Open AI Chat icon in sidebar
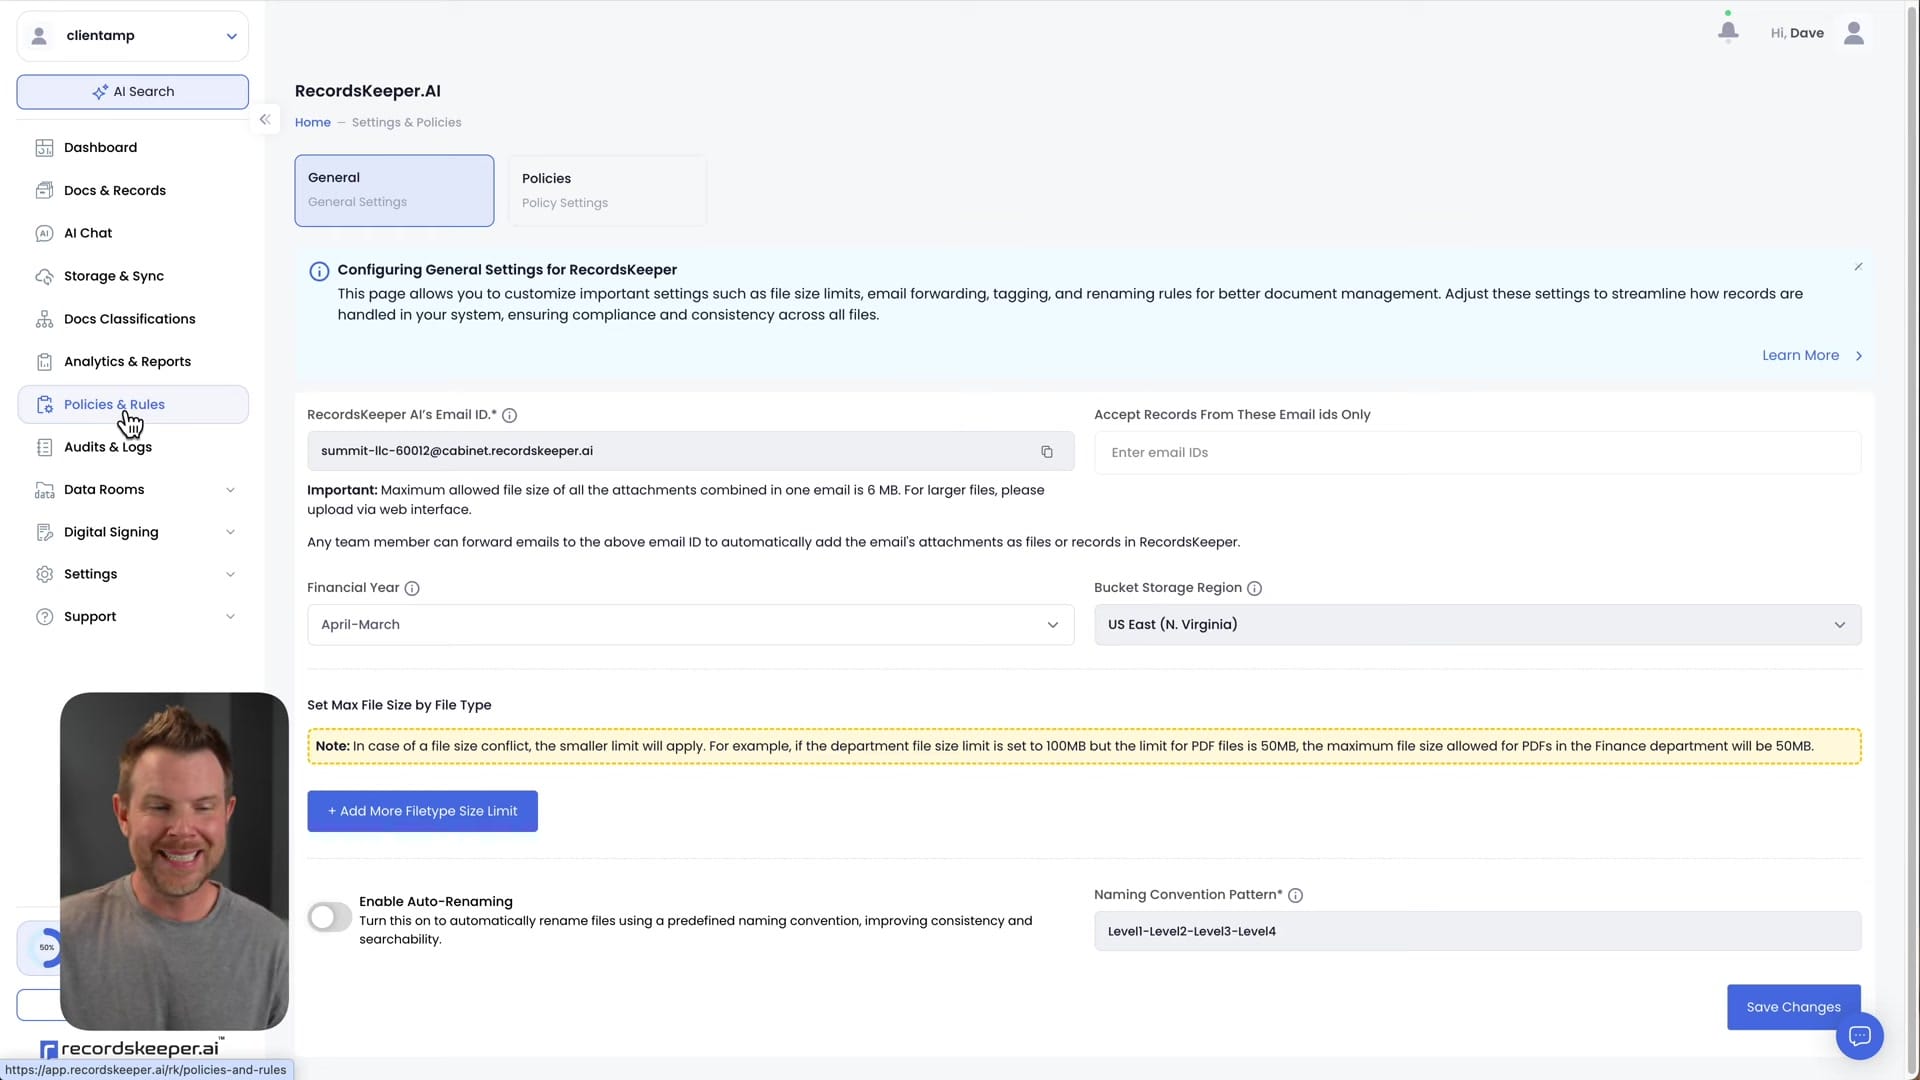 [x=44, y=233]
